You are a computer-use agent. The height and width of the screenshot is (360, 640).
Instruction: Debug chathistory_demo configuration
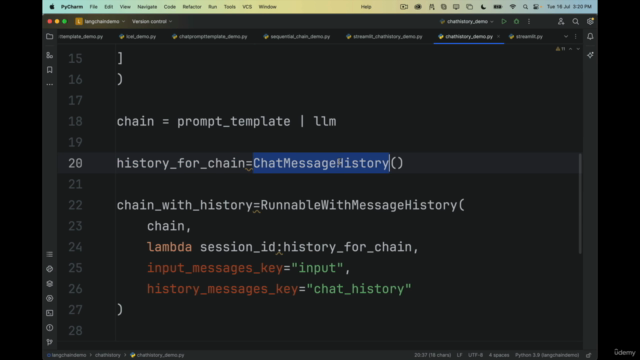pyautogui.click(x=516, y=21)
